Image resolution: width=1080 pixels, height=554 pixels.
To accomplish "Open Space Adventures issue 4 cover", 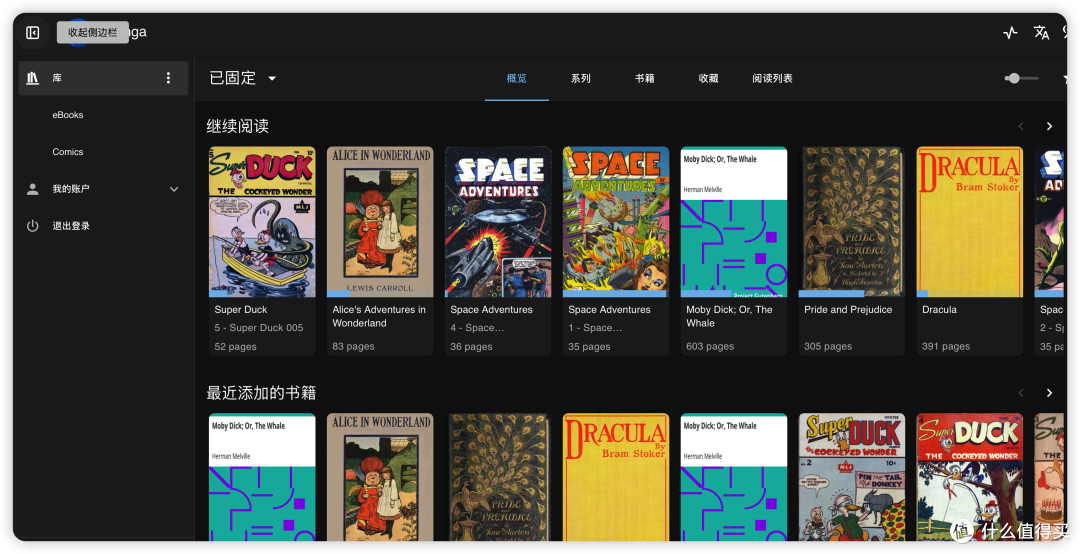I will tap(498, 222).
